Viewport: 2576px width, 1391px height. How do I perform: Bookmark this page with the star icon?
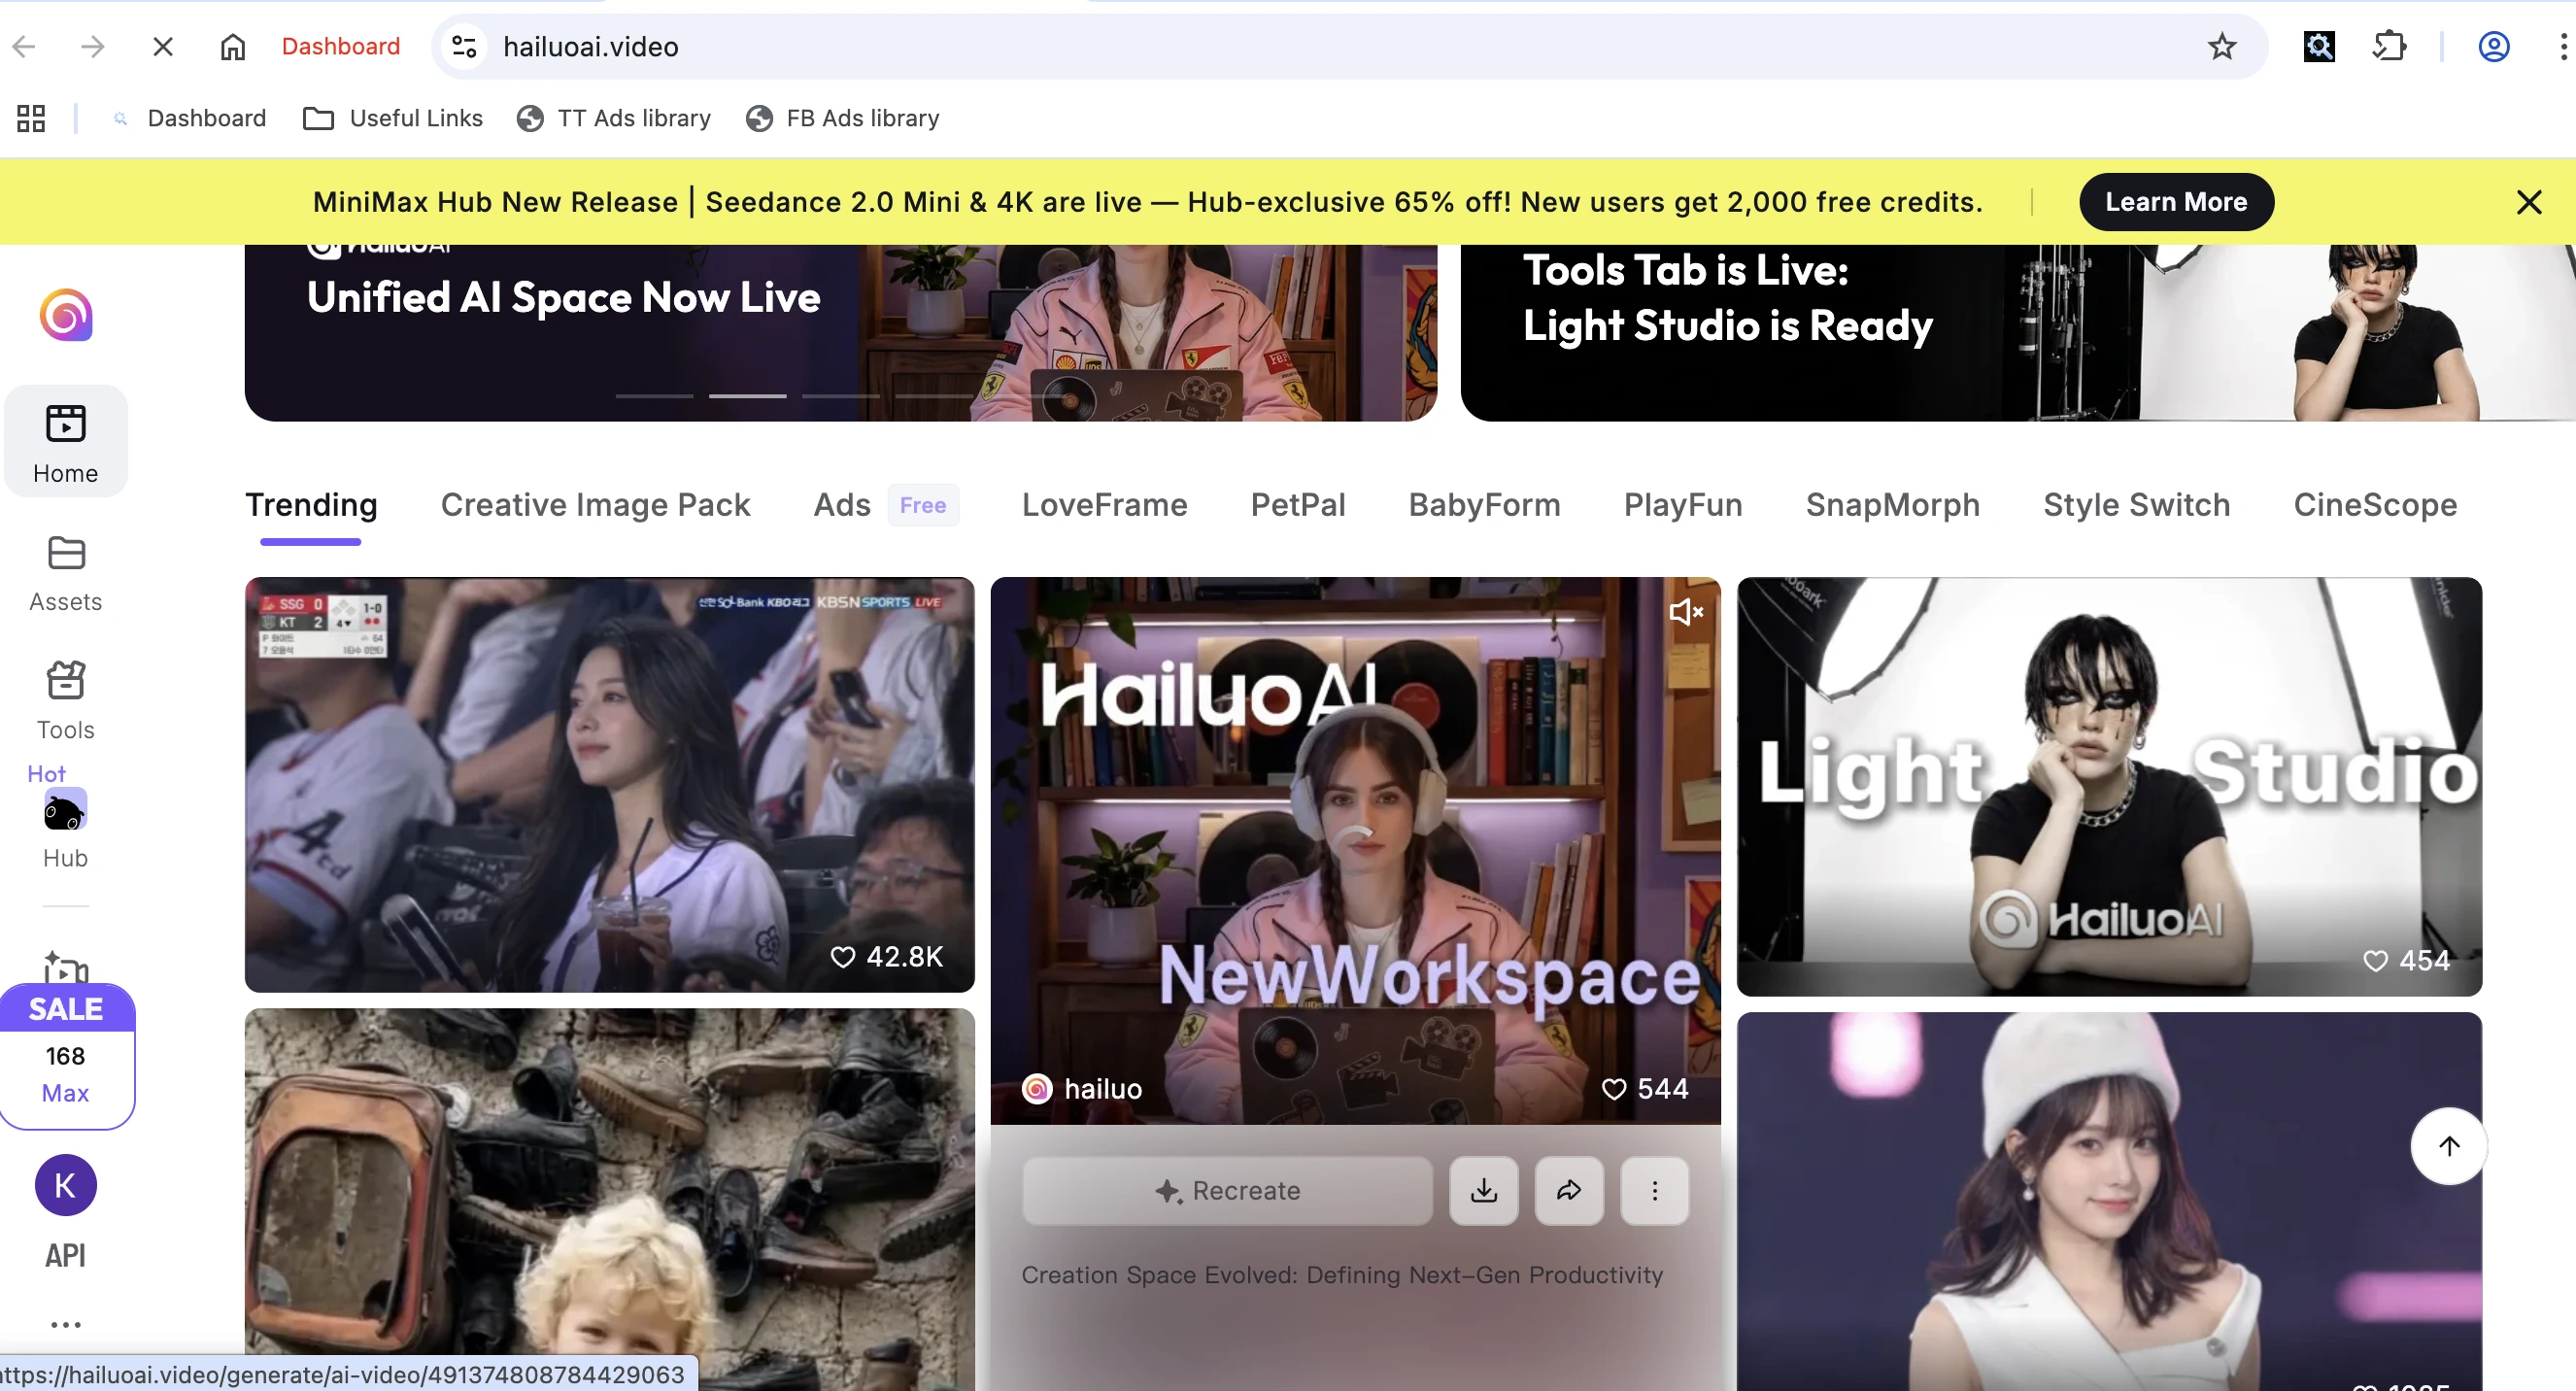pos(2222,47)
